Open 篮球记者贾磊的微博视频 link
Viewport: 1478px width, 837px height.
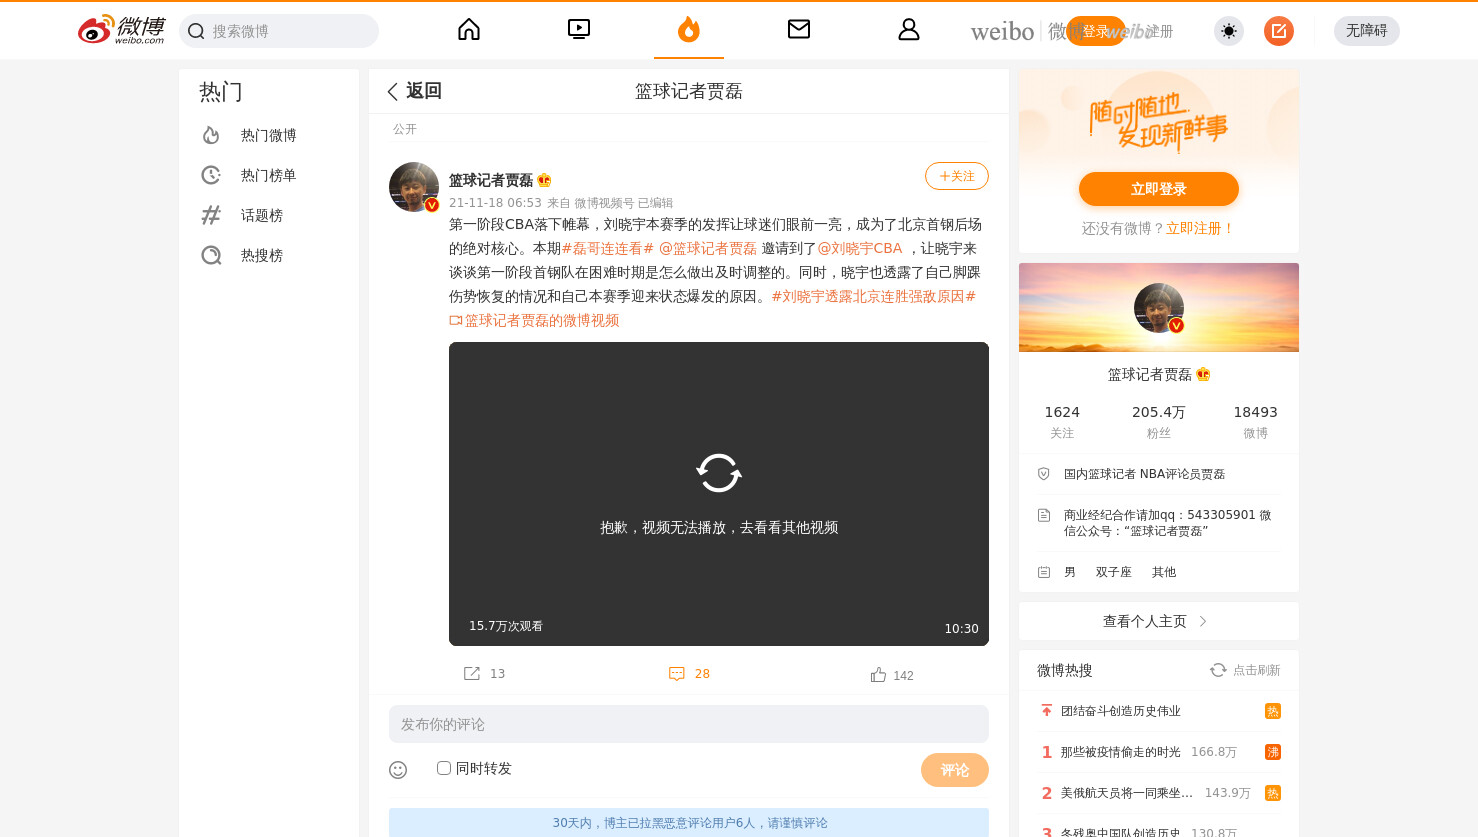click(534, 320)
